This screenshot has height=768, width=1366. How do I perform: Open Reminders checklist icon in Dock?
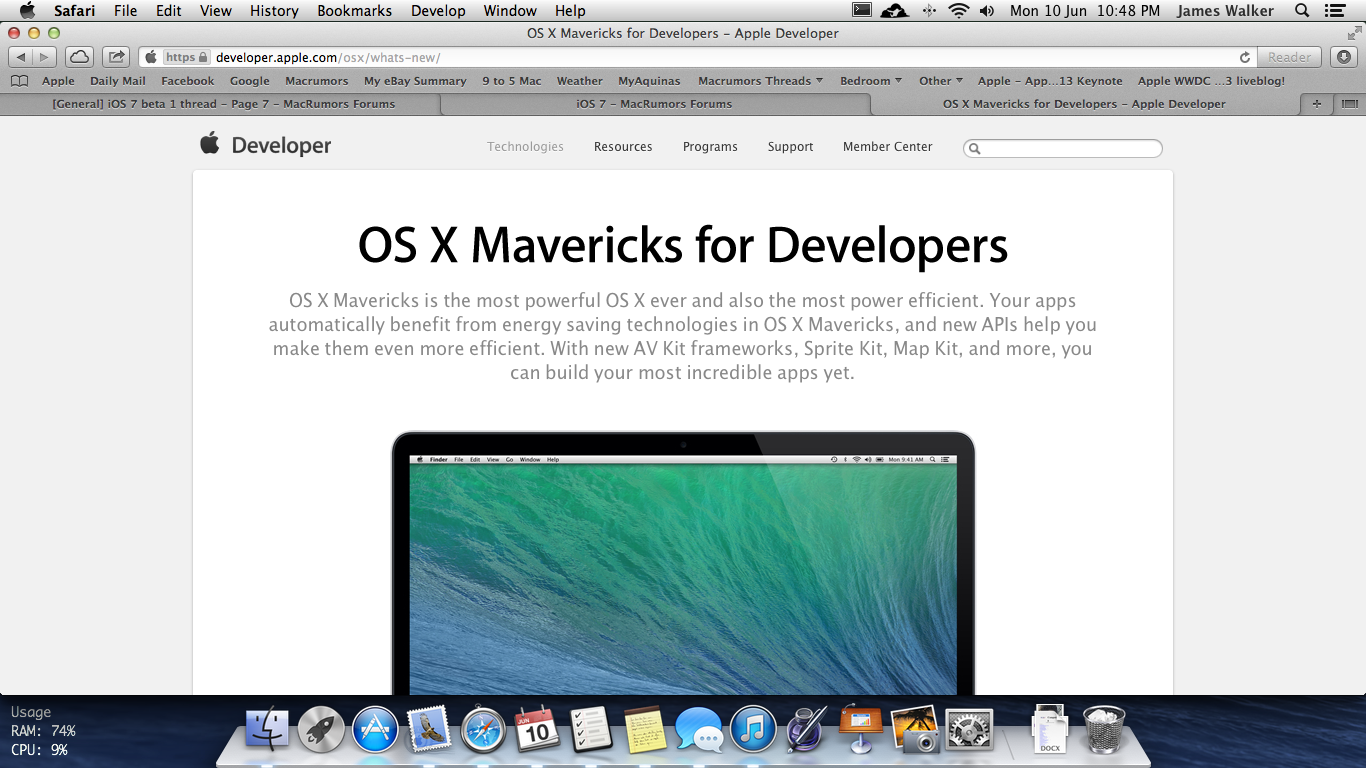(591, 729)
